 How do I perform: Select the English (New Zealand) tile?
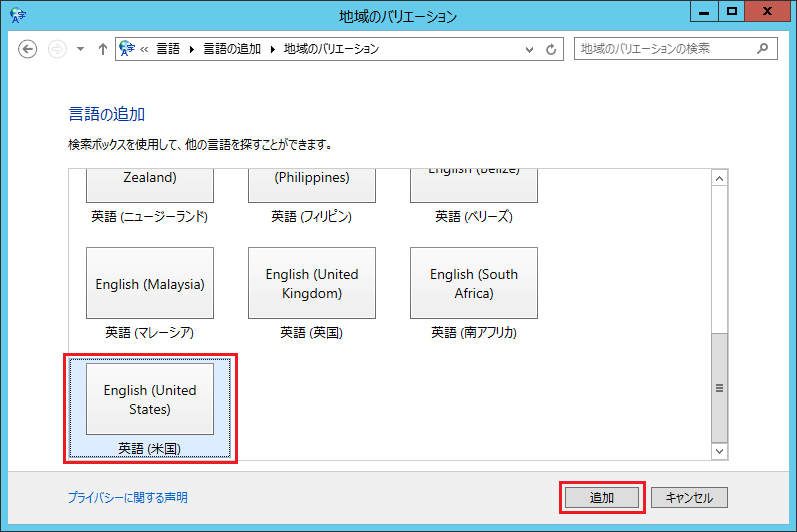point(150,185)
